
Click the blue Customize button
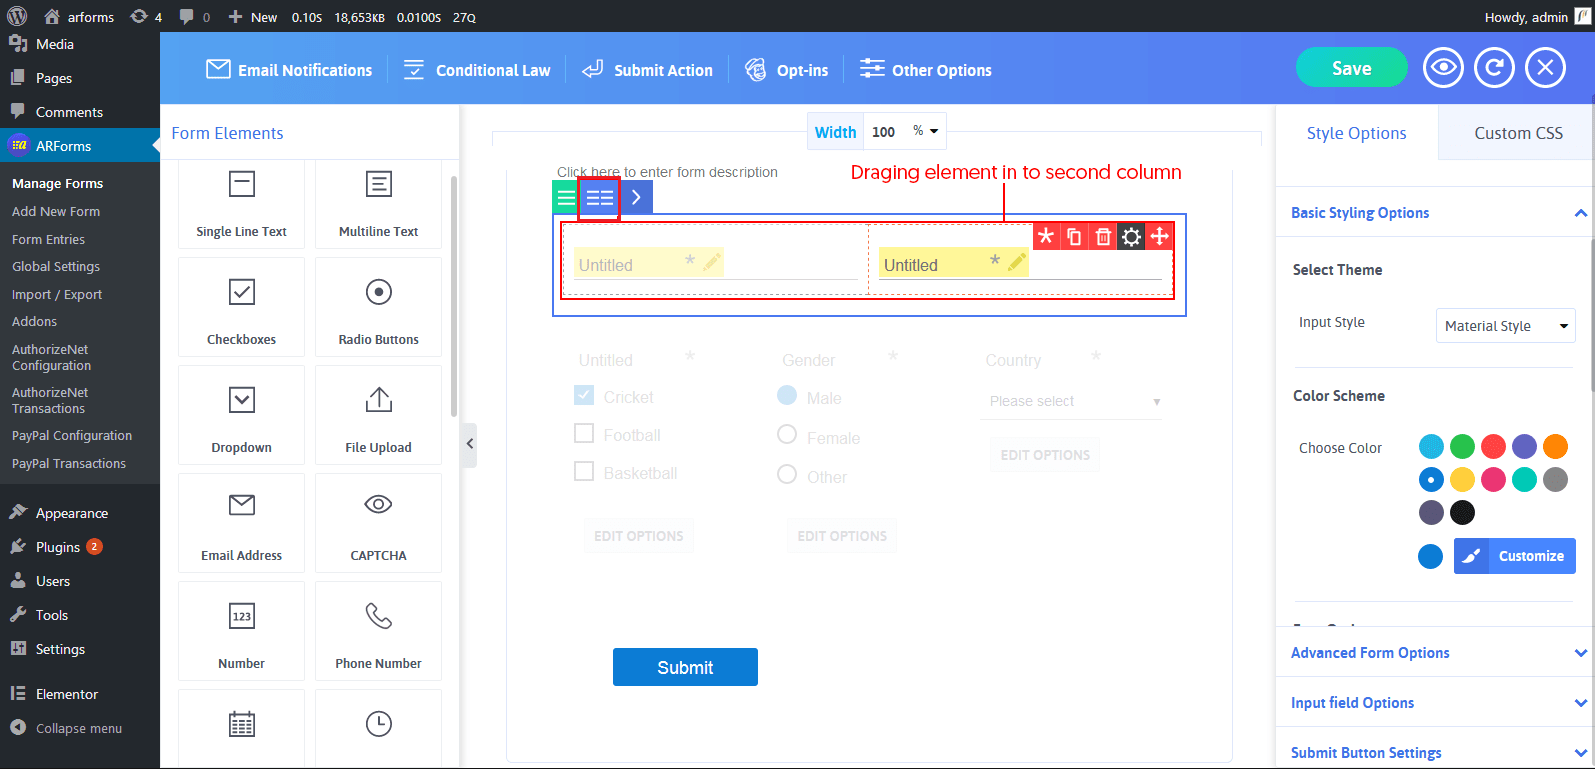coord(1515,556)
